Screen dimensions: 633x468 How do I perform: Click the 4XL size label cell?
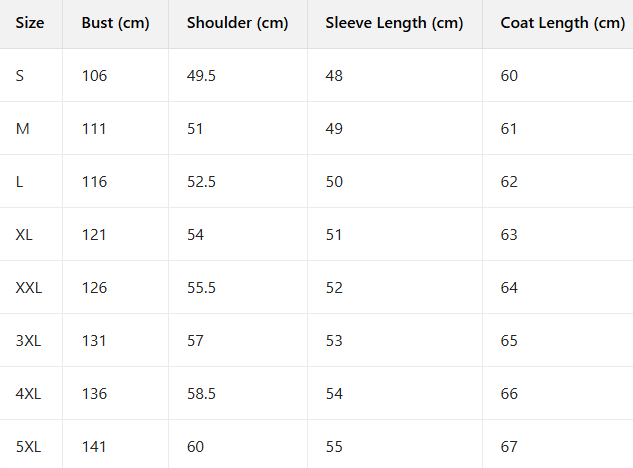click(x=28, y=394)
